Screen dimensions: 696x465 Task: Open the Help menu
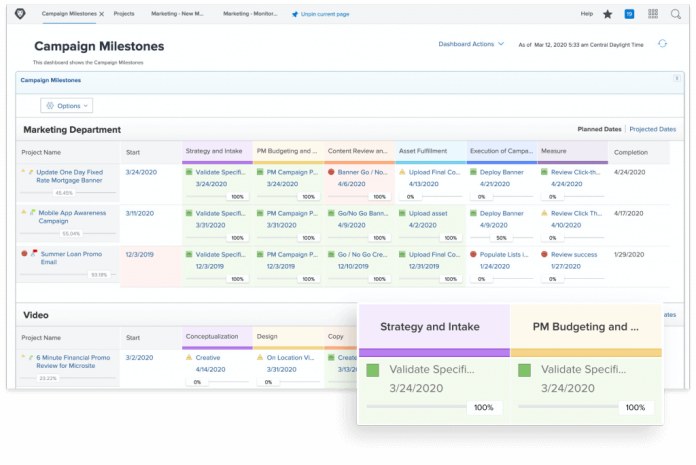point(586,14)
